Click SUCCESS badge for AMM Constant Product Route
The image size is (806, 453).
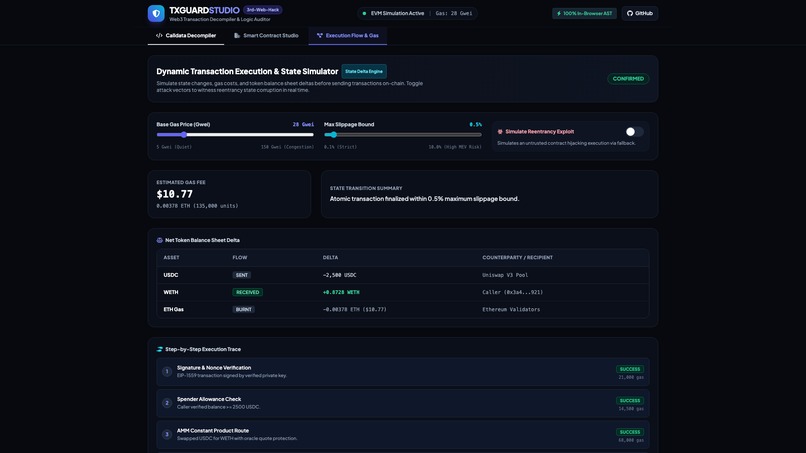tap(630, 432)
